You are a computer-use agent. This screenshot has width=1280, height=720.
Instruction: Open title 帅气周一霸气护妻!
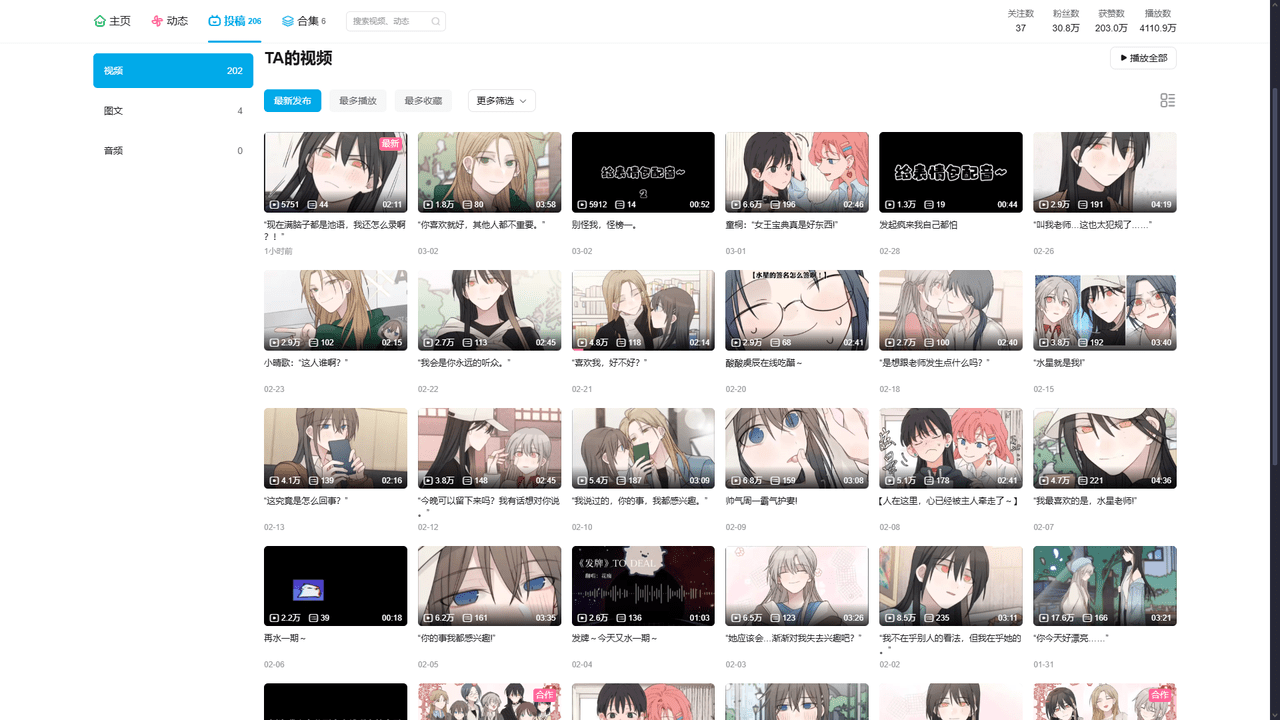pyautogui.click(x=762, y=501)
